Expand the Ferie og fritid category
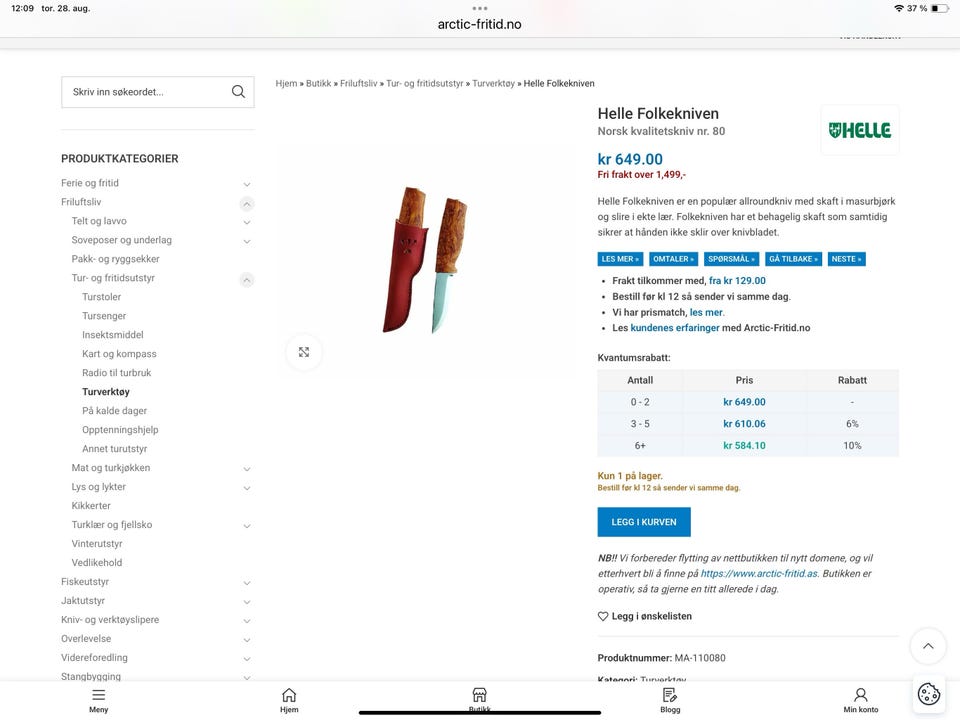 (247, 184)
